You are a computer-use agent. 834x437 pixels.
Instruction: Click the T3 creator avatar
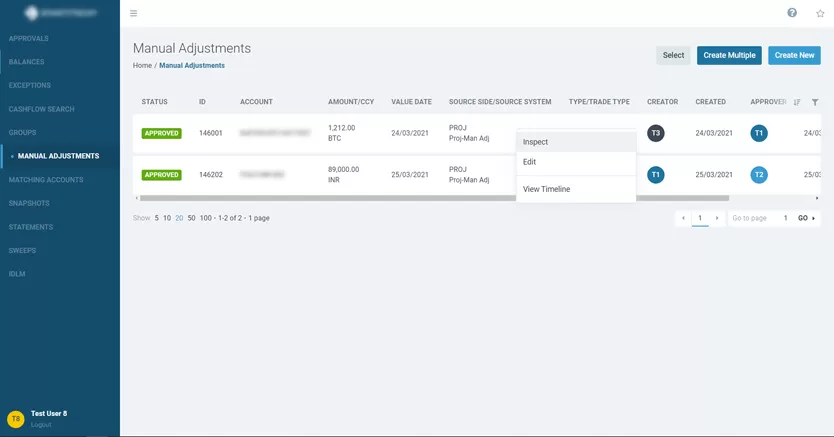tap(656, 133)
